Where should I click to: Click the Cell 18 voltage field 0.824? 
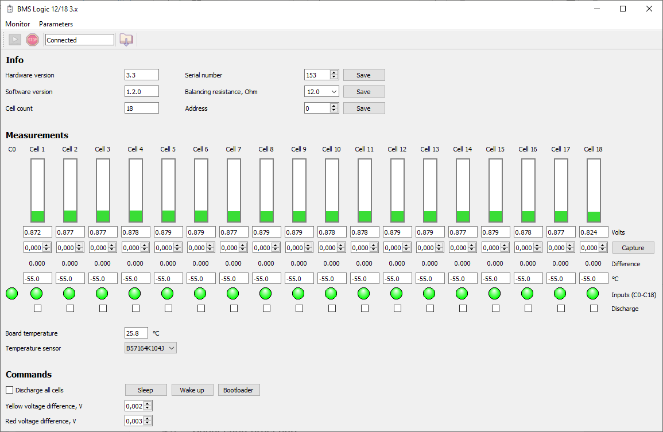(x=593, y=232)
